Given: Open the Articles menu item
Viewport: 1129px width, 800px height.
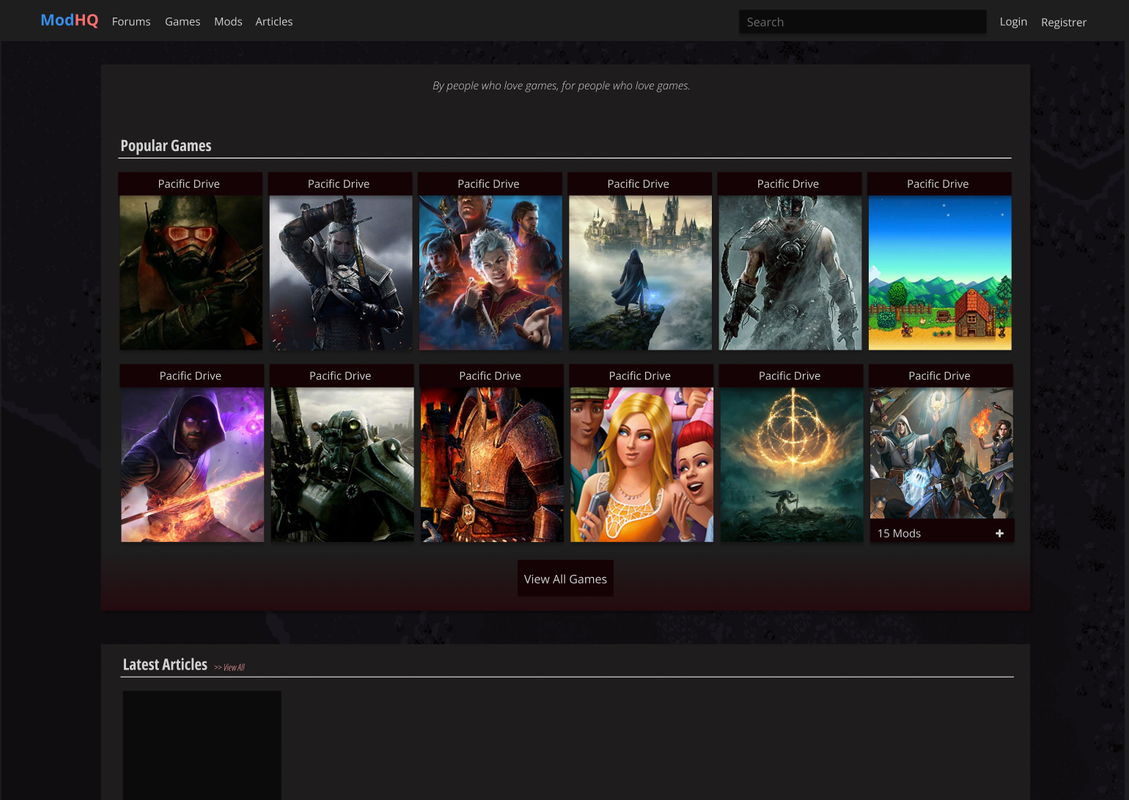Looking at the screenshot, I should (274, 22).
